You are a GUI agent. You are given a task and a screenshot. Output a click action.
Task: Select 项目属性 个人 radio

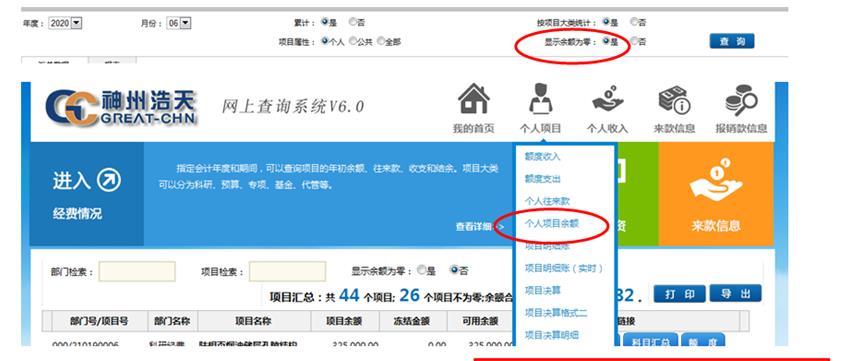324,41
